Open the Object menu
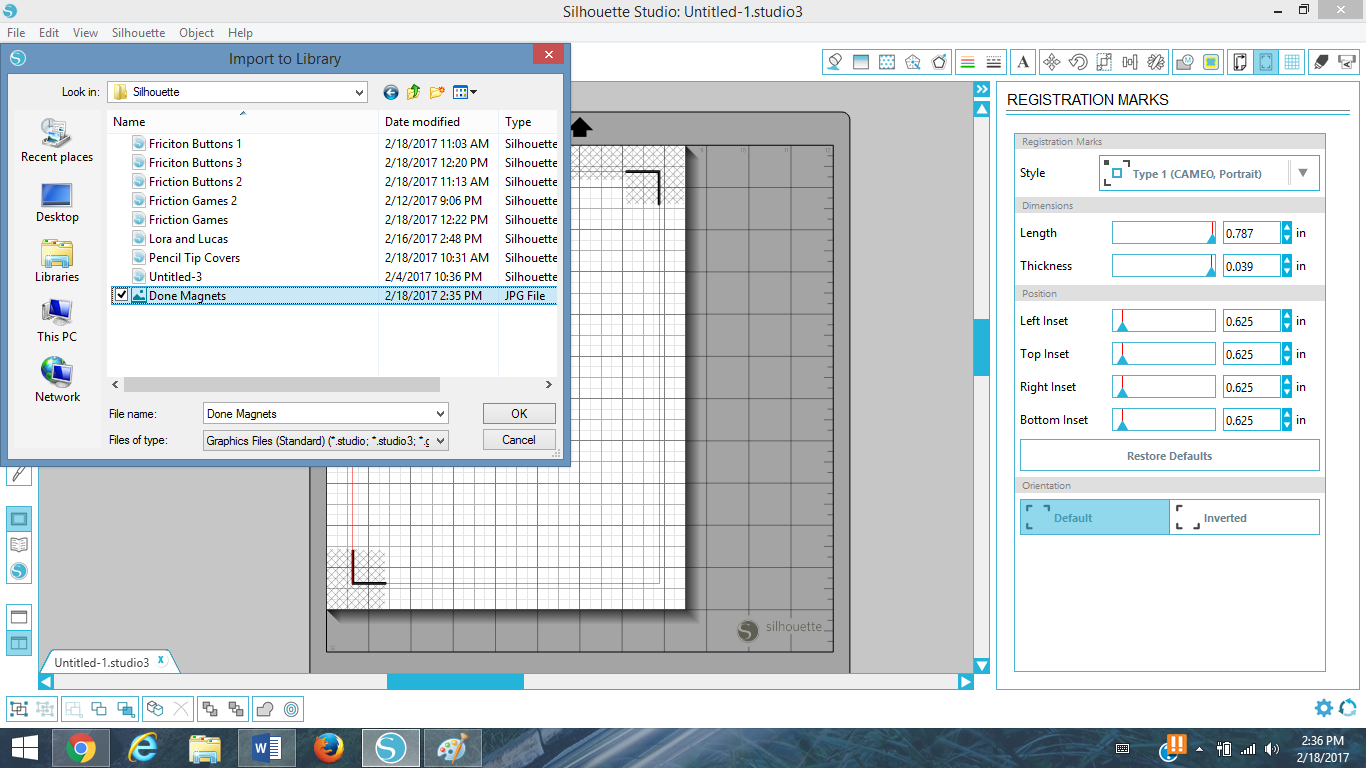1370x772 pixels. 196,33
